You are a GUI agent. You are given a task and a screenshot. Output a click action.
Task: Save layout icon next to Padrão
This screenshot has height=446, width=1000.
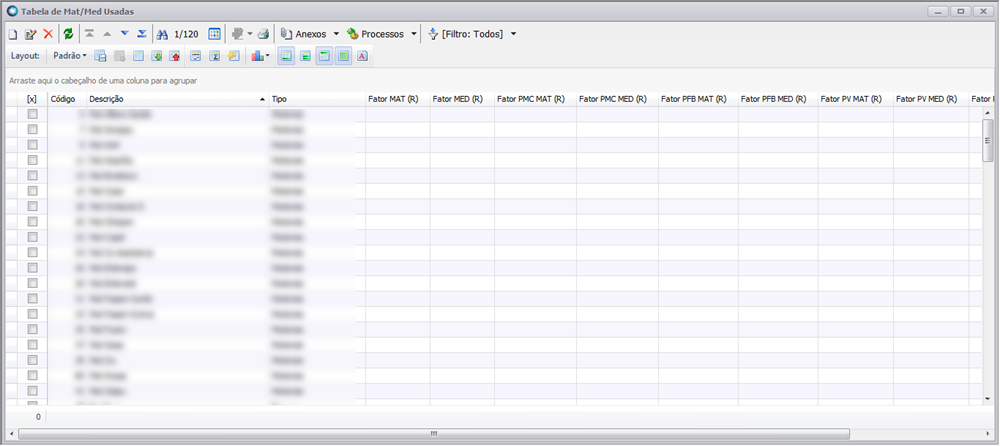coord(100,56)
